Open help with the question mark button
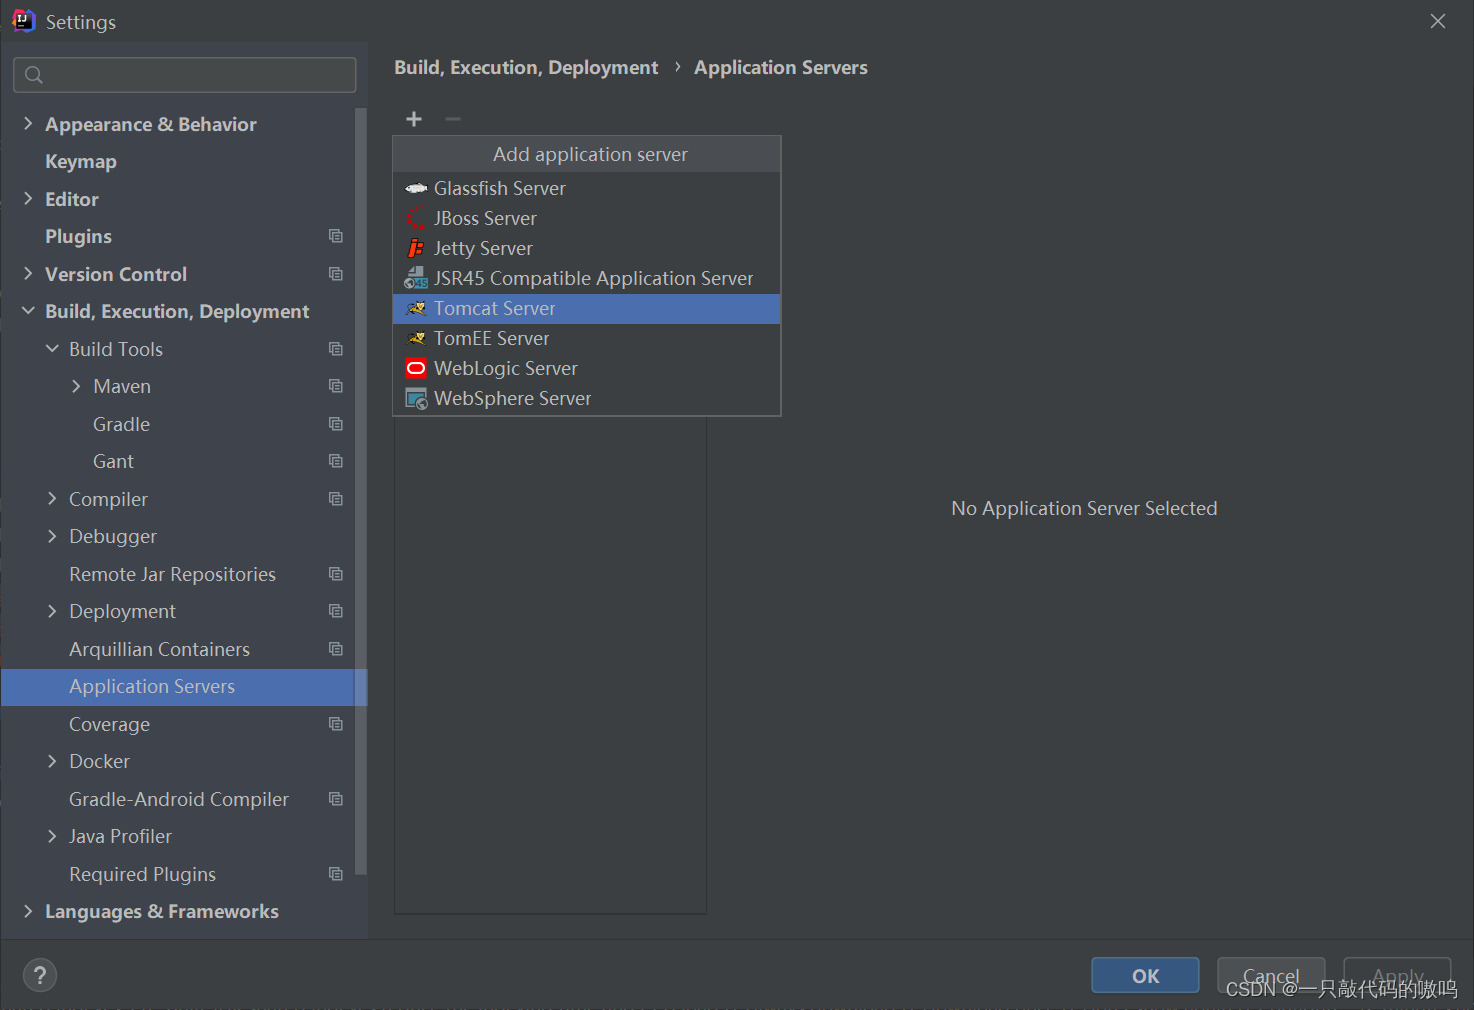The width and height of the screenshot is (1474, 1010). click(40, 975)
